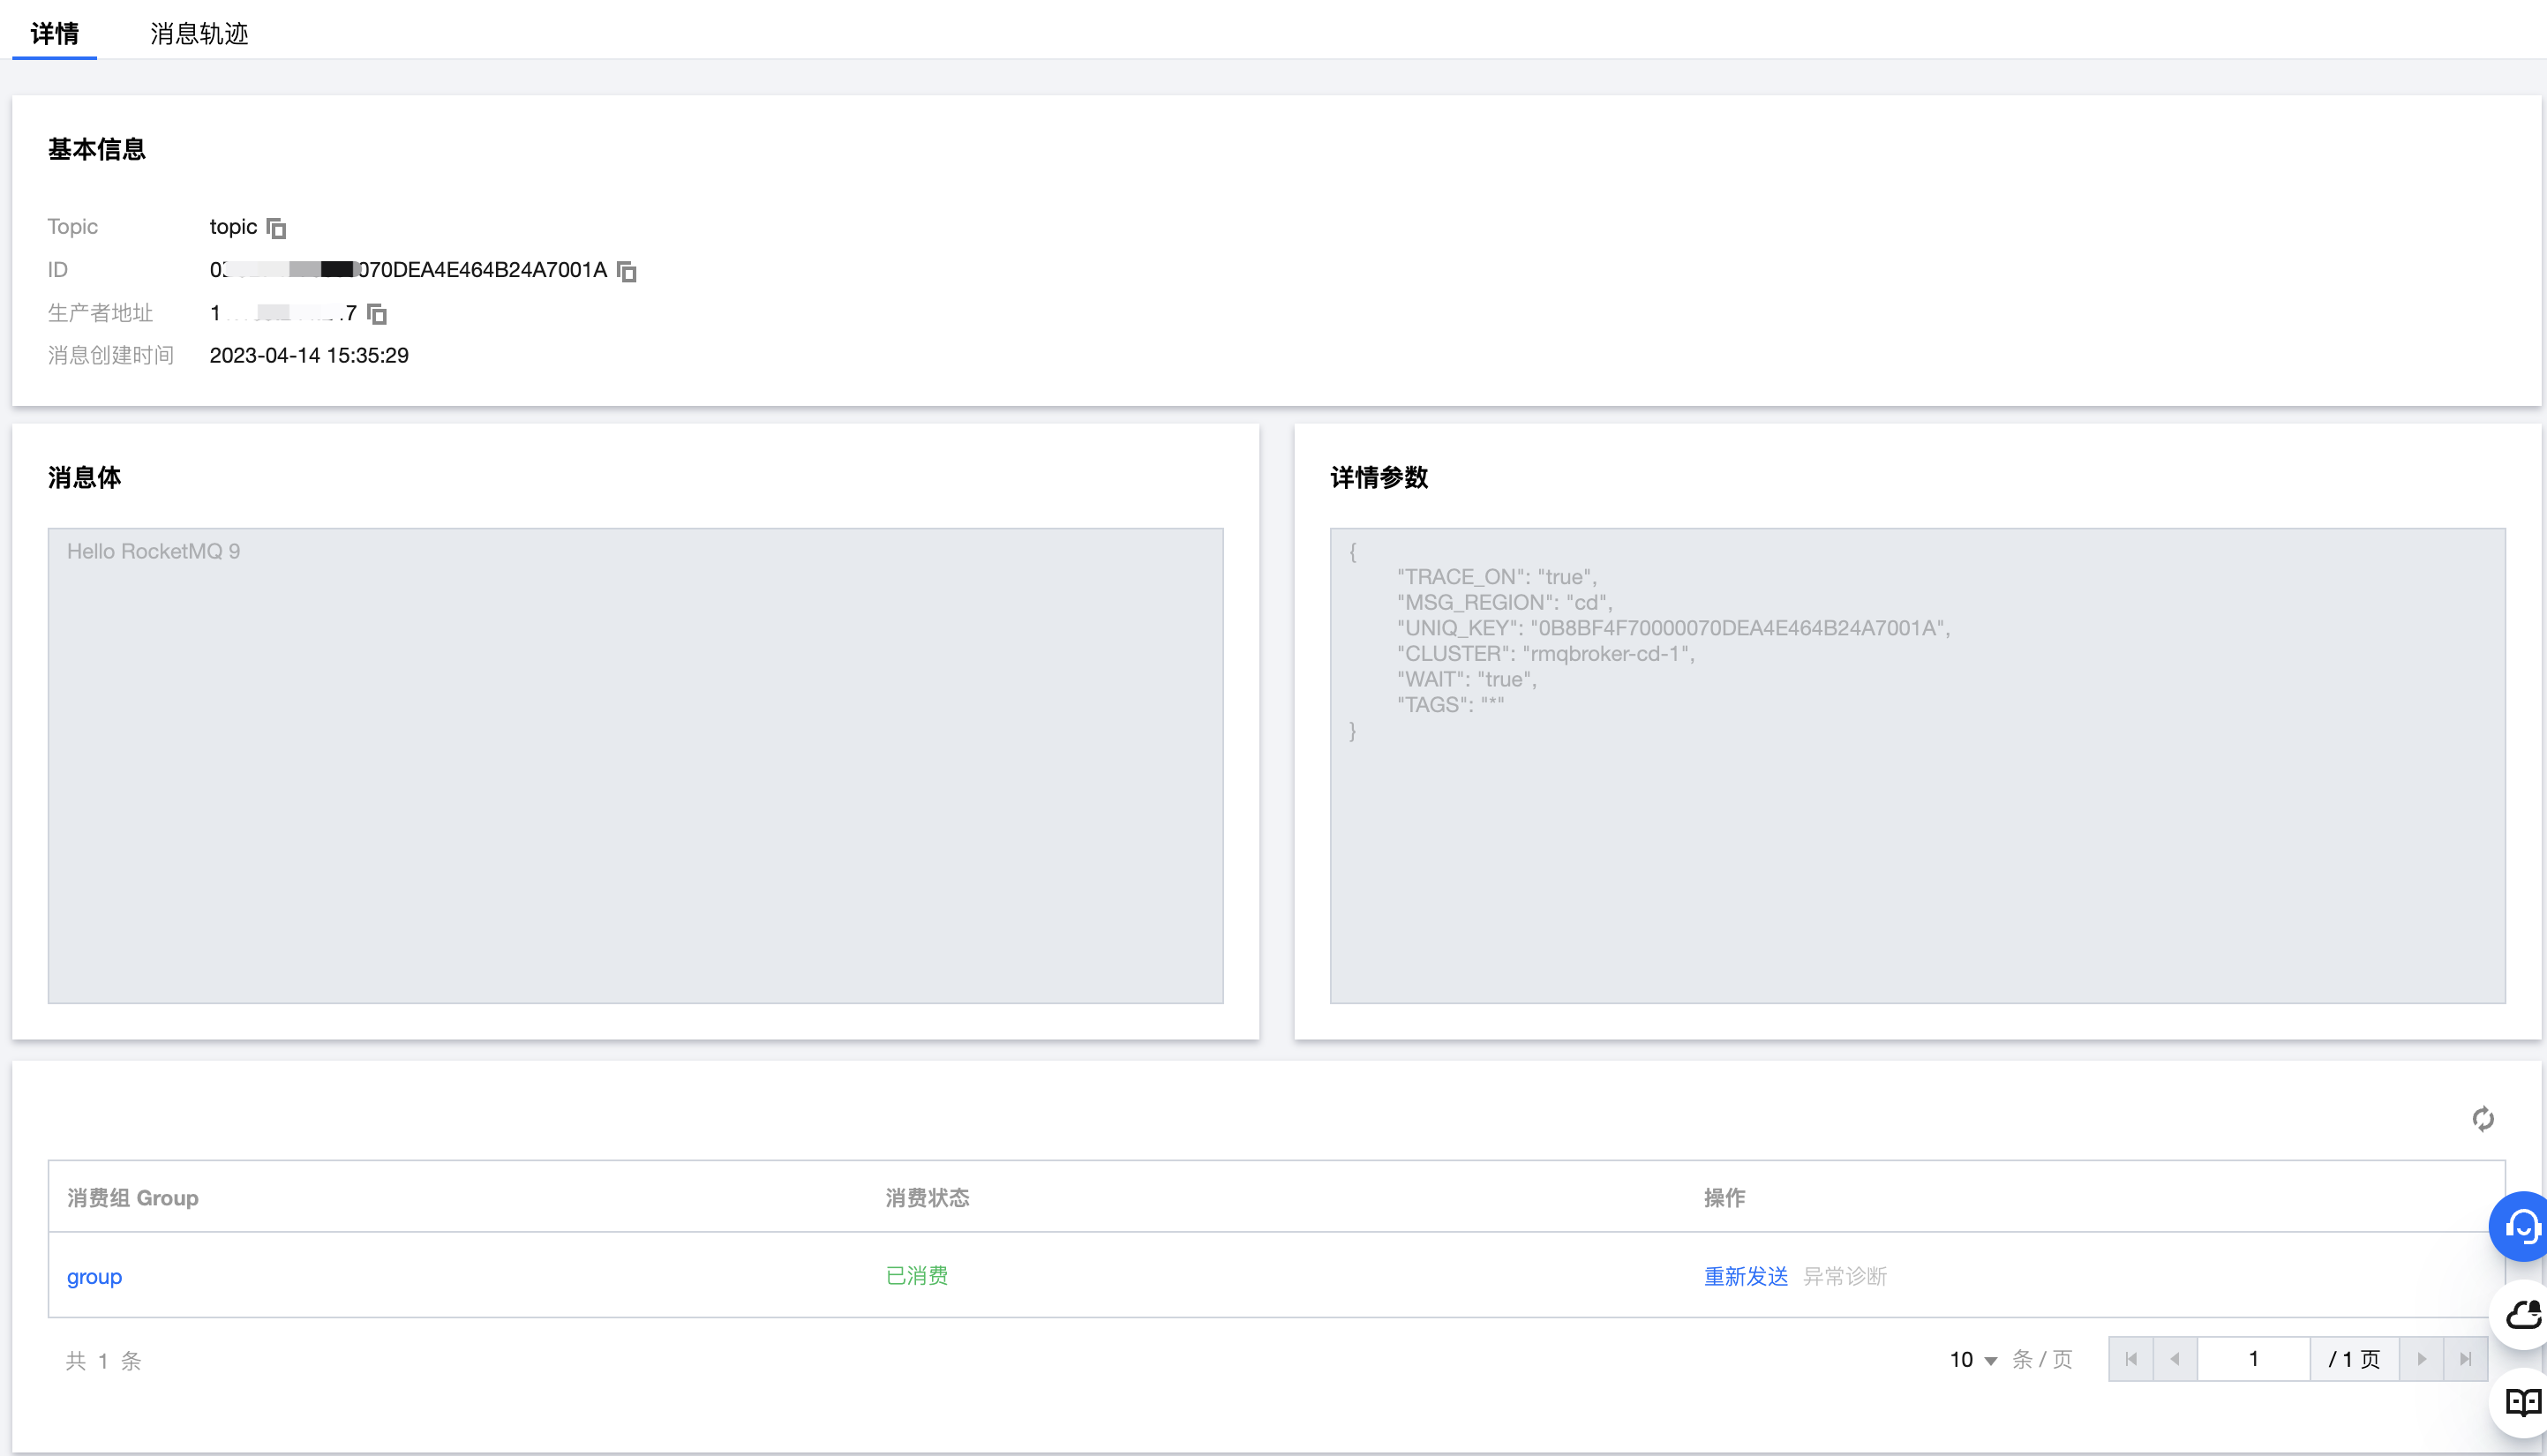
Task: Copy the message ID value
Action: coord(627,271)
